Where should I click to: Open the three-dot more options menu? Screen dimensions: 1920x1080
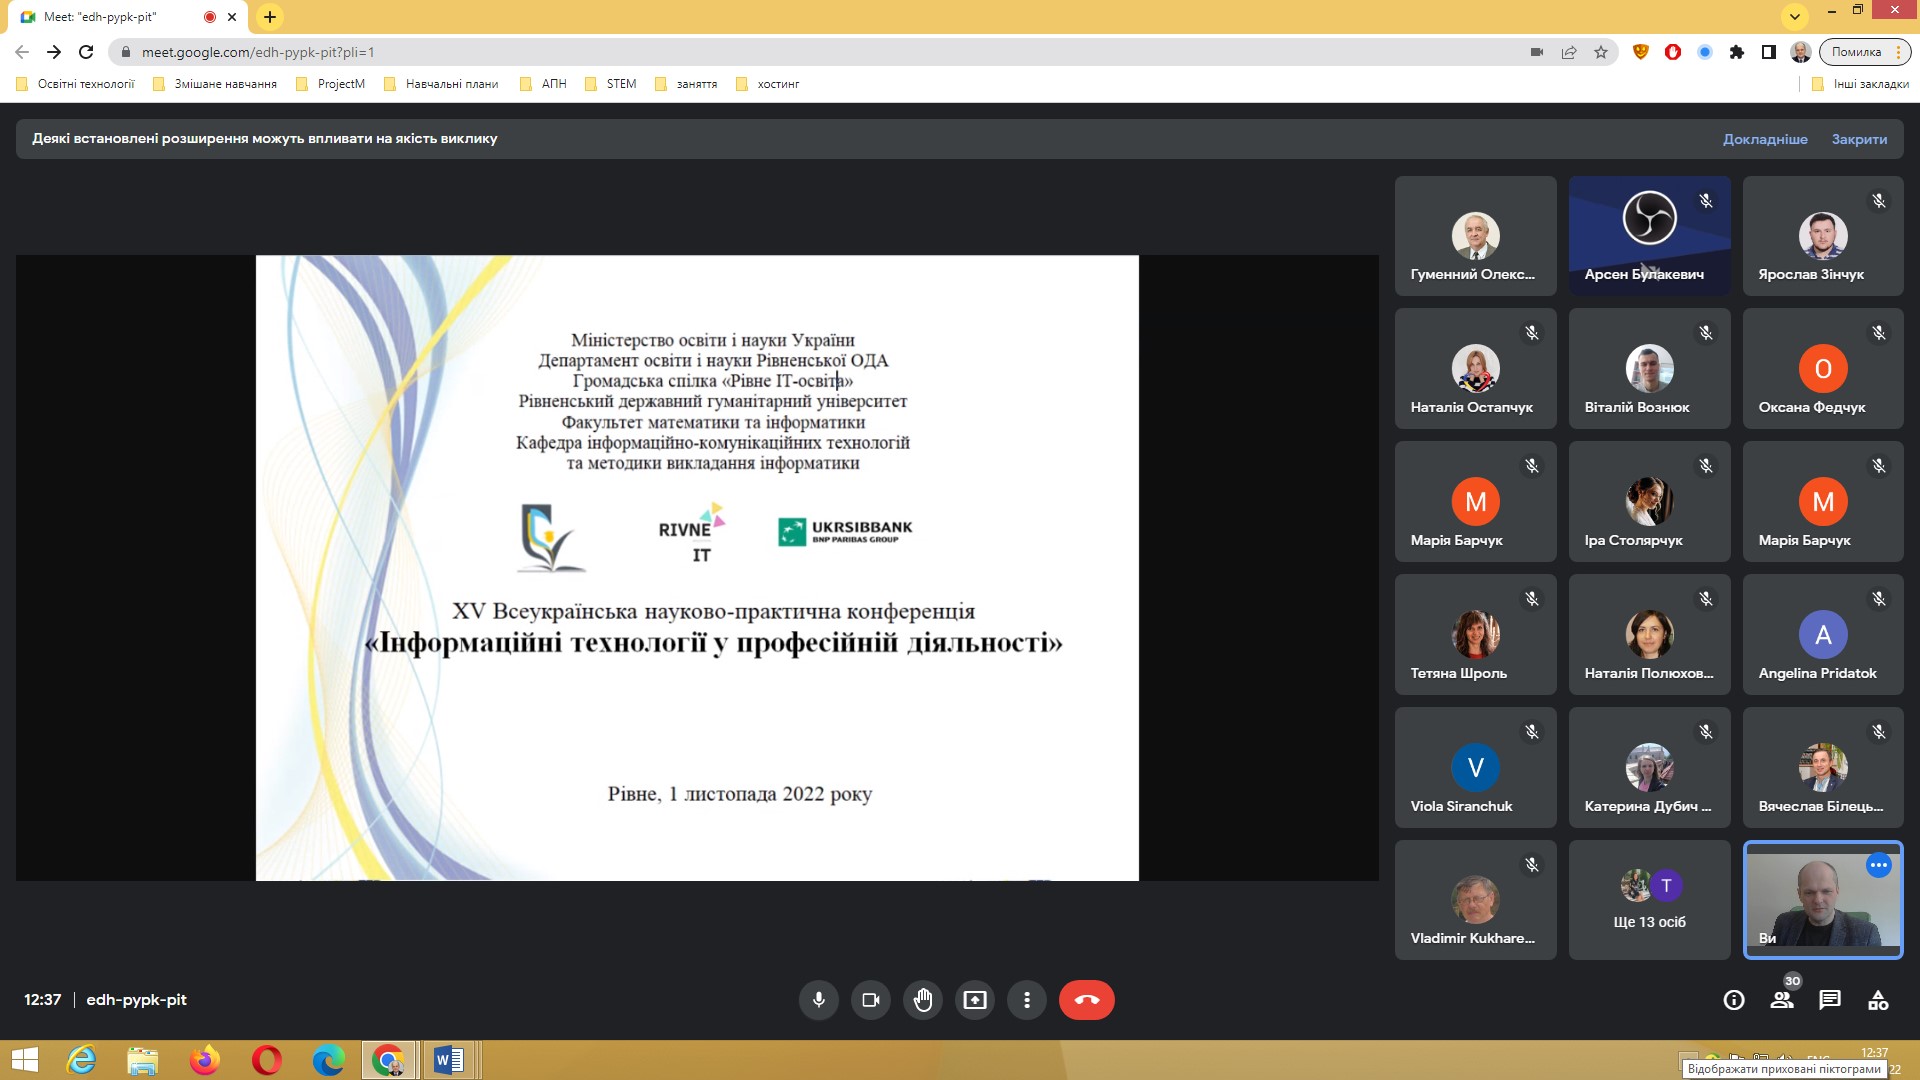(x=1026, y=1000)
